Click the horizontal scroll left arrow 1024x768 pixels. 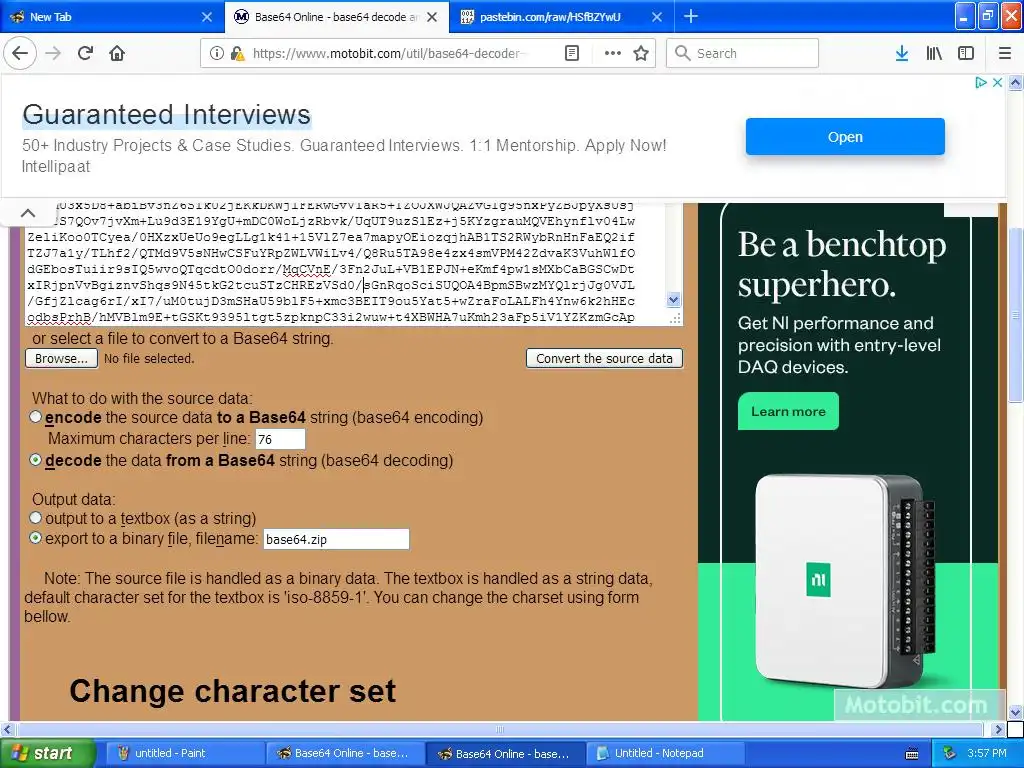[x=7, y=729]
